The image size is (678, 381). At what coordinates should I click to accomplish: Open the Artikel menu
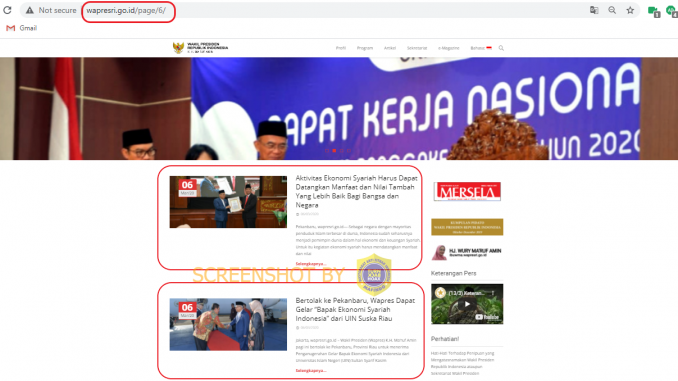[x=390, y=48]
